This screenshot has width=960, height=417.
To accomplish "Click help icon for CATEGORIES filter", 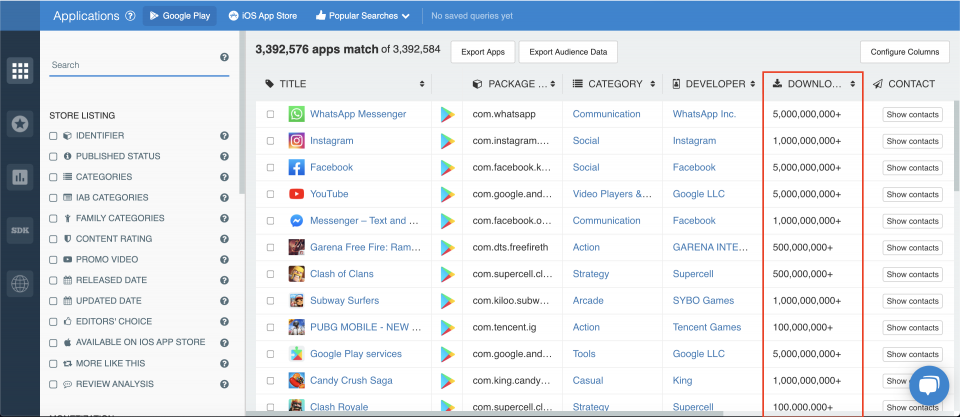I will (x=225, y=177).
